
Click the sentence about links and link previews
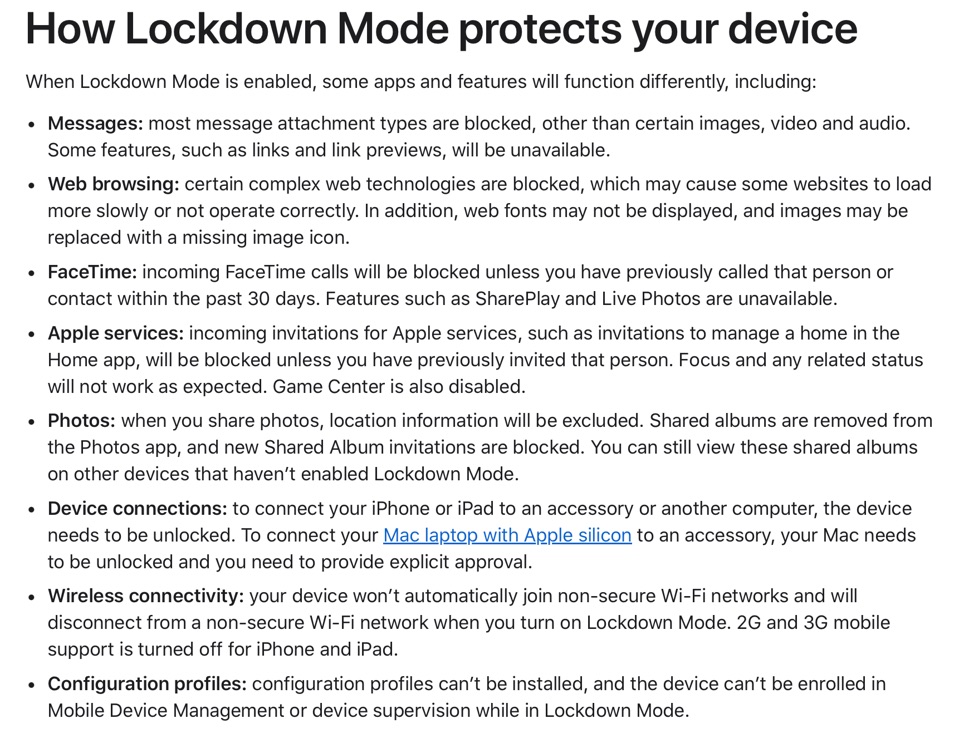point(328,150)
